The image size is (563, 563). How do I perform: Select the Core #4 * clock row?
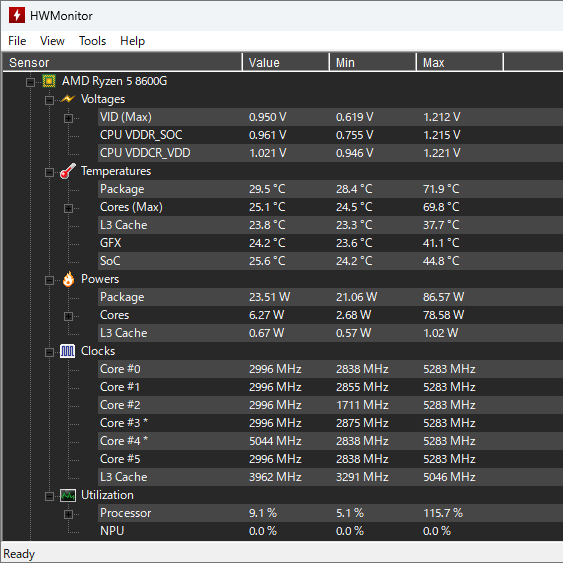[330, 441]
